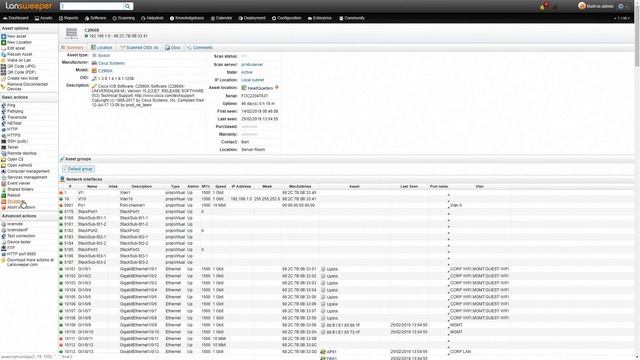The width and height of the screenshot is (640, 360).
Task: Switch to the Comments tab
Action: click(x=200, y=48)
